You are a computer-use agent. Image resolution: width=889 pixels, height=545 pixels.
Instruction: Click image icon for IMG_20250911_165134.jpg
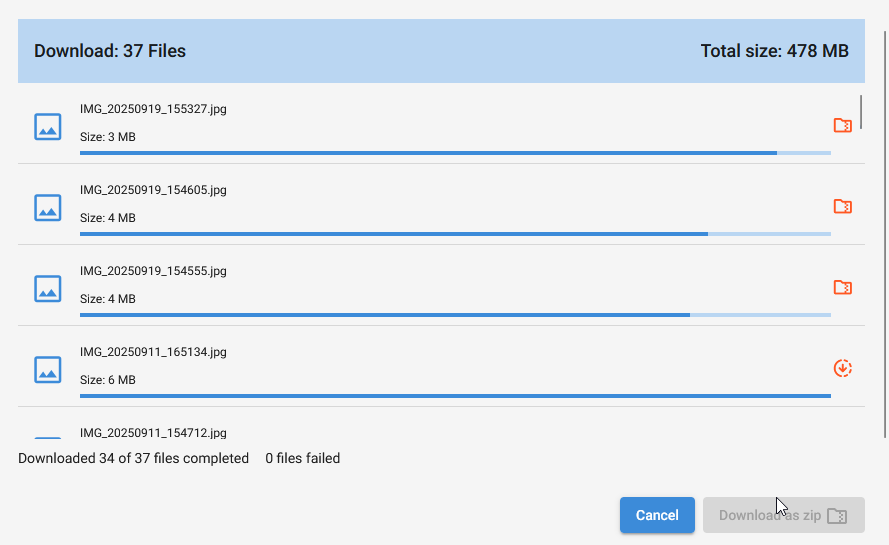click(x=48, y=369)
